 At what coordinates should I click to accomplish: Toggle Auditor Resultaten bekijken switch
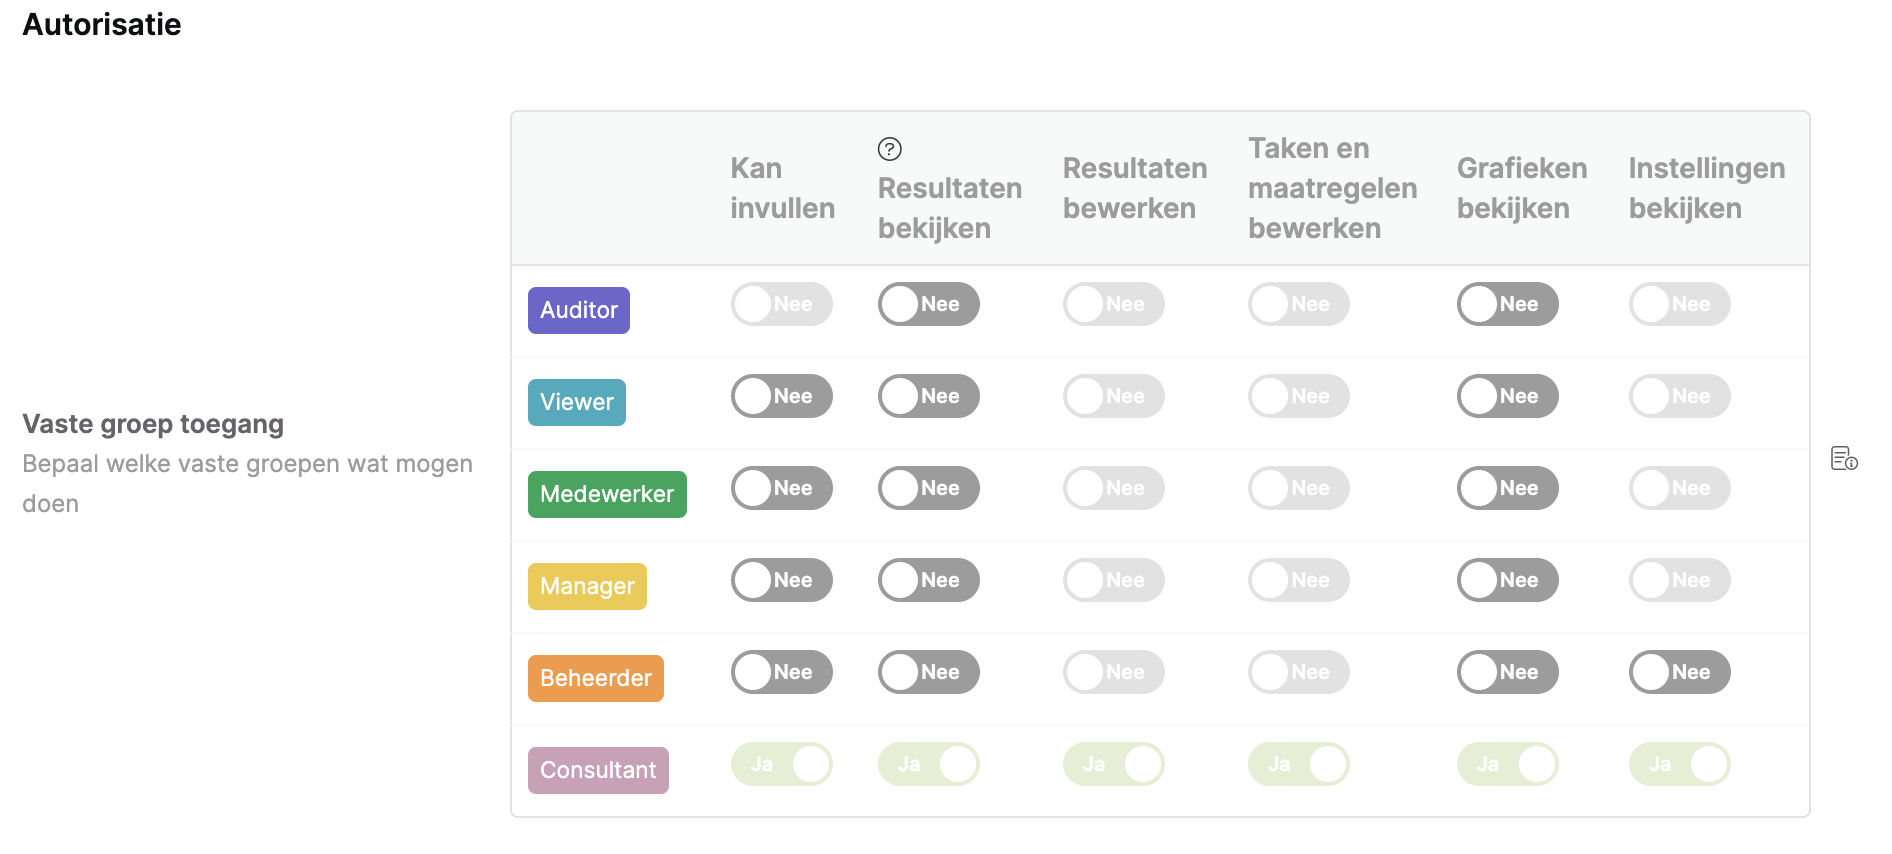[928, 304]
